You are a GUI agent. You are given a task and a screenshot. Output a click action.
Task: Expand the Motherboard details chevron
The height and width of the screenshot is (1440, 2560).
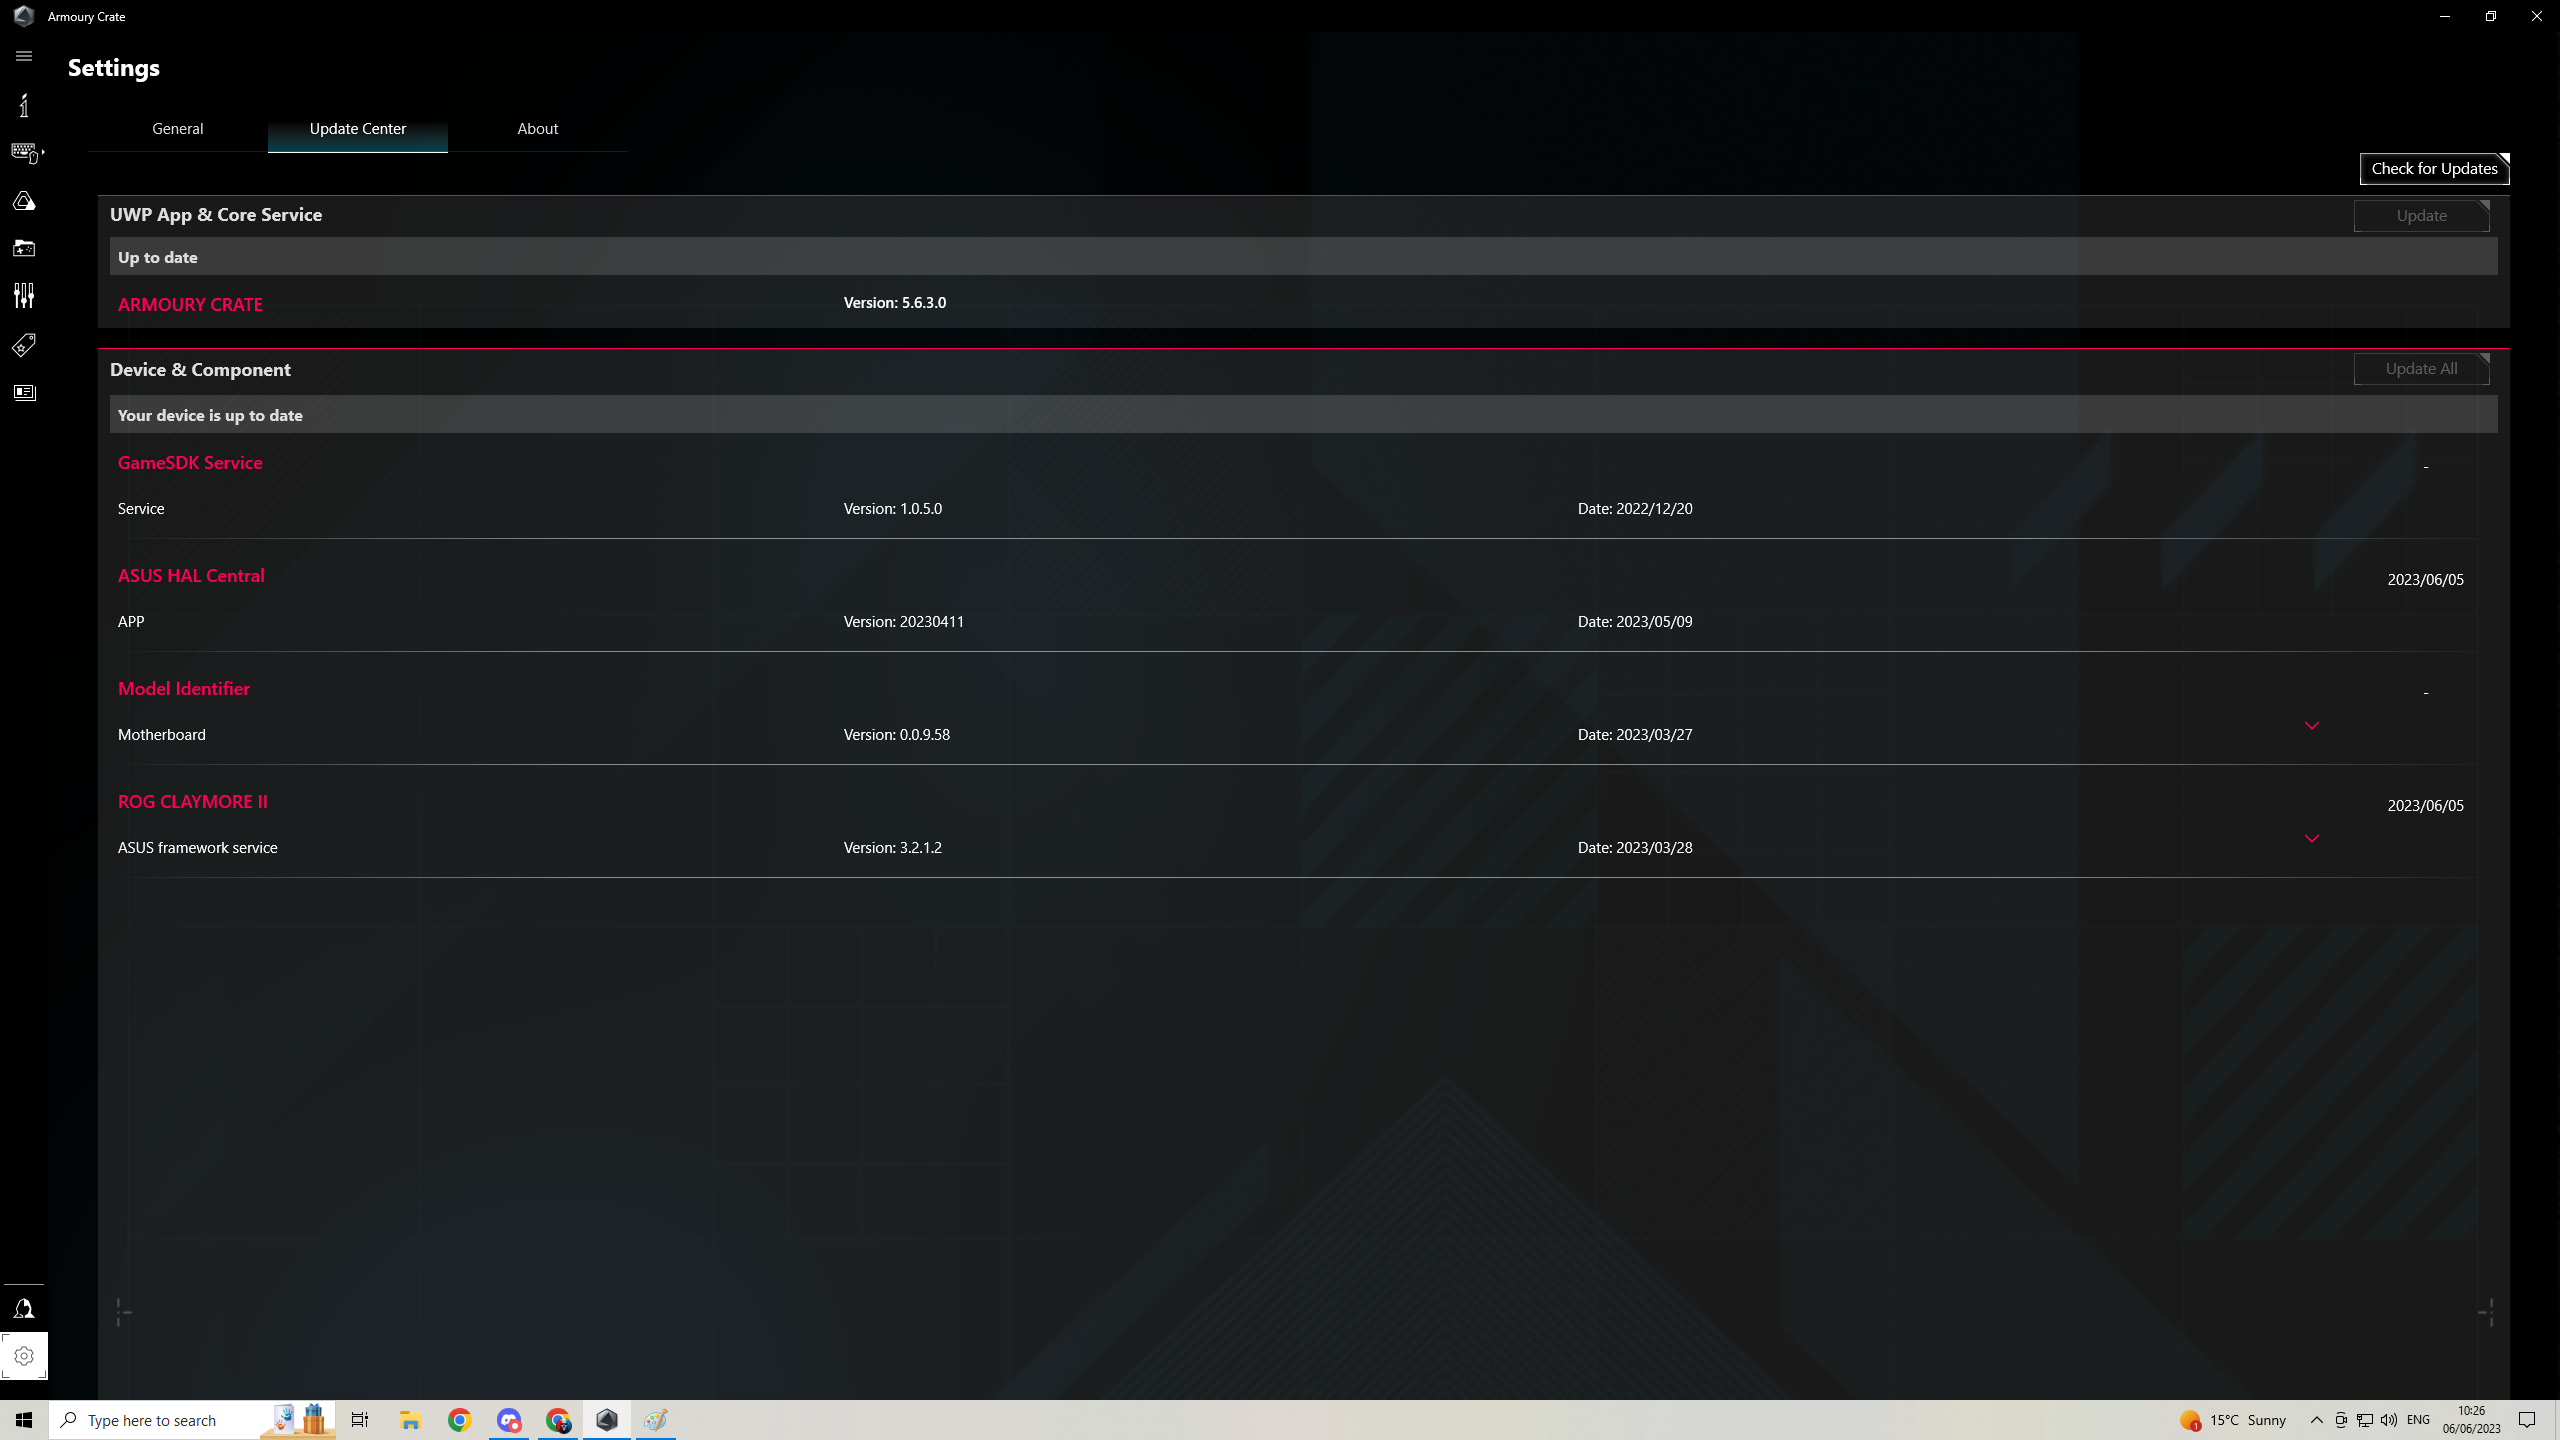tap(2311, 725)
